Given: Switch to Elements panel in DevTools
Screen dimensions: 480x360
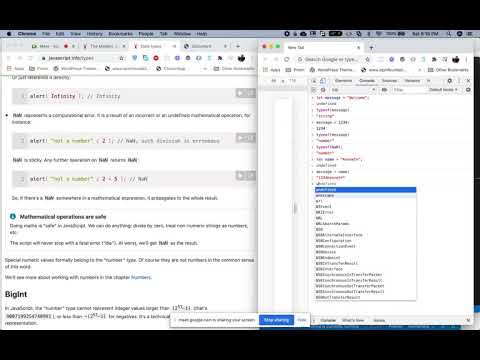Looking at the screenshot, I should pos(343,81).
